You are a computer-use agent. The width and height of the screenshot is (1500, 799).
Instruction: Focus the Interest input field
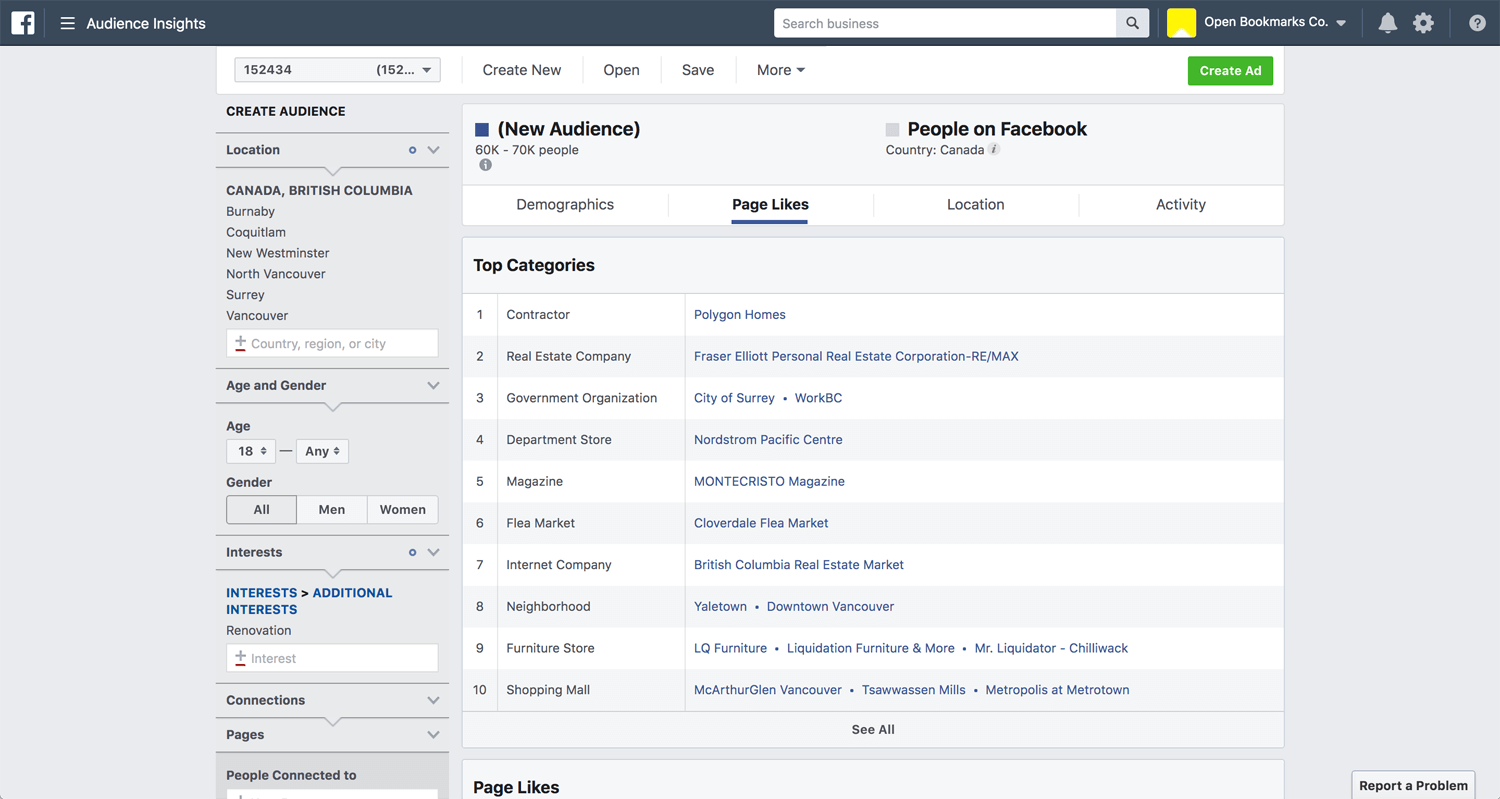tap(332, 658)
